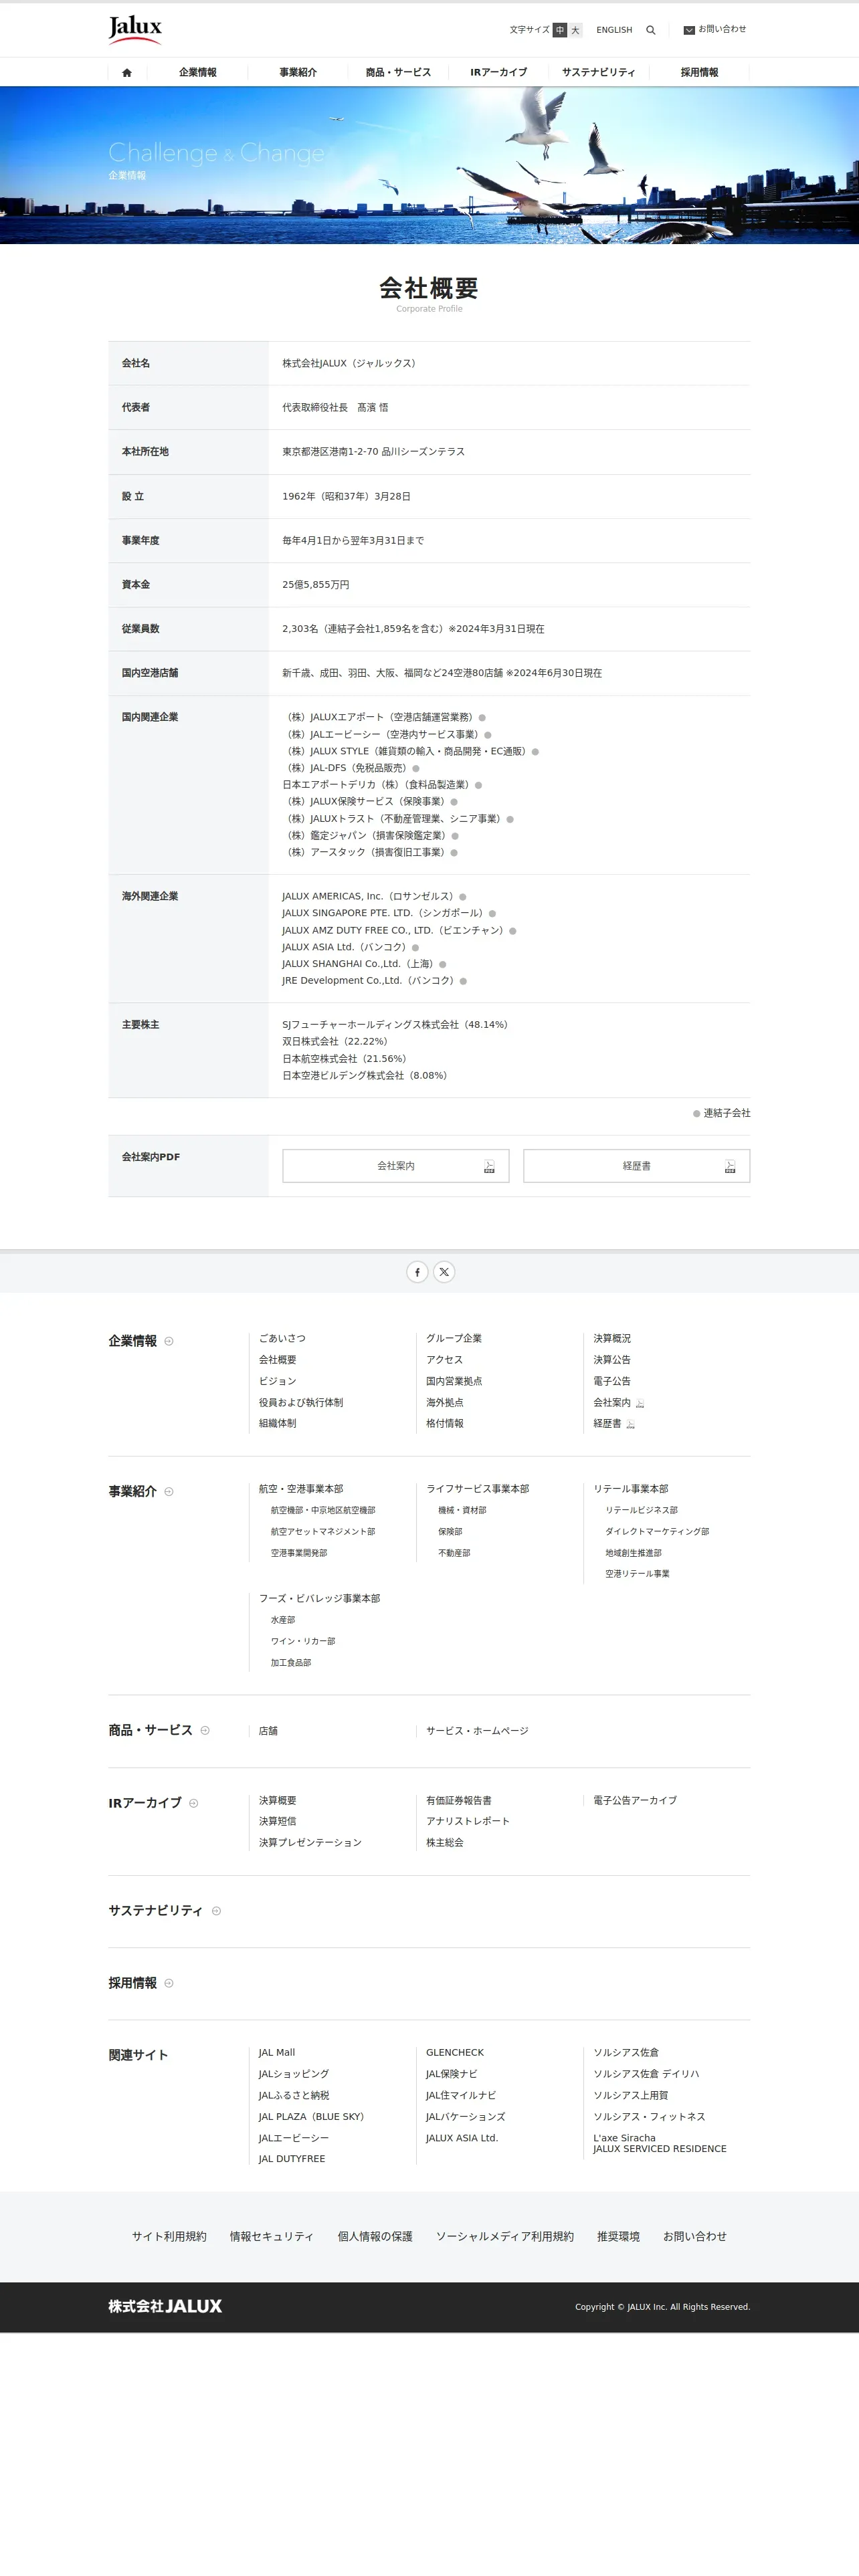Select text 東京都港区港南1-2-70 品川シーズンテラス

click(x=373, y=452)
